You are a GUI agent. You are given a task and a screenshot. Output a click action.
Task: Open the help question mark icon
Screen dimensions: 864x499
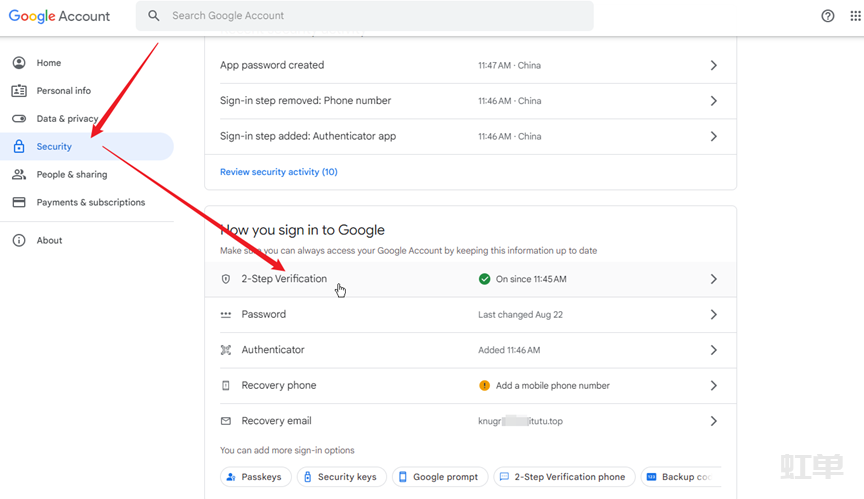[828, 16]
